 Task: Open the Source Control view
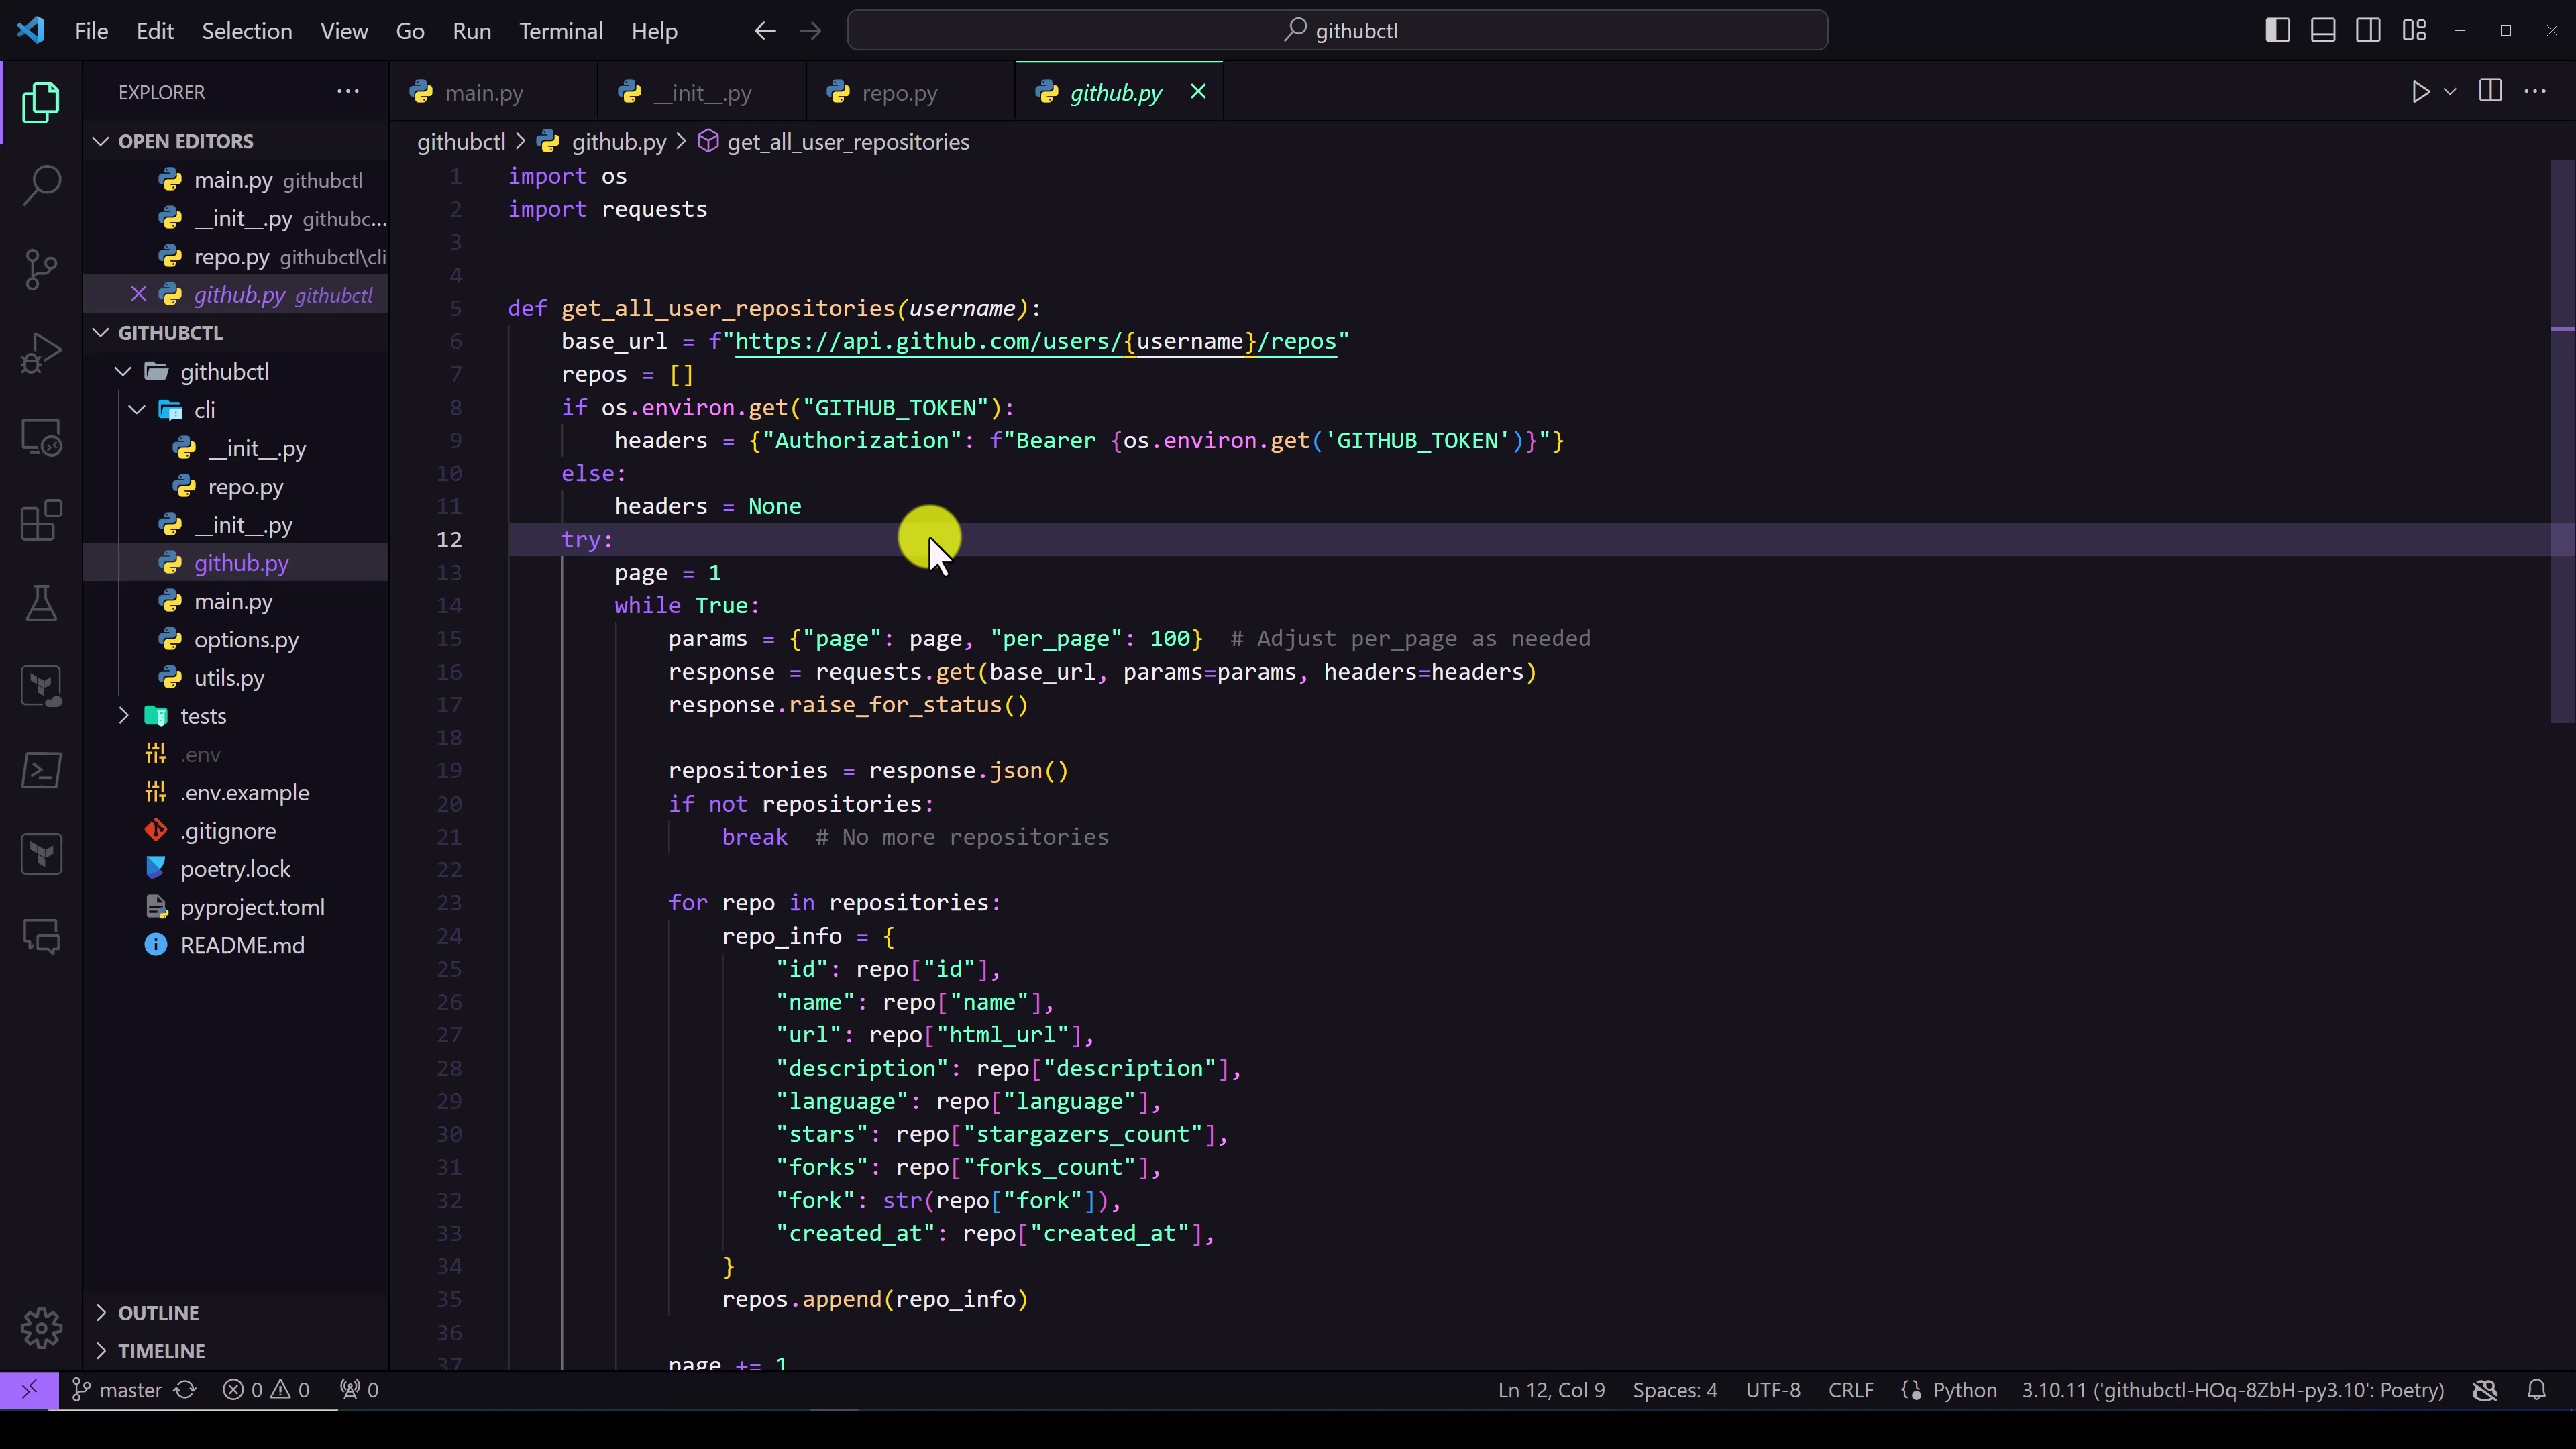41,268
